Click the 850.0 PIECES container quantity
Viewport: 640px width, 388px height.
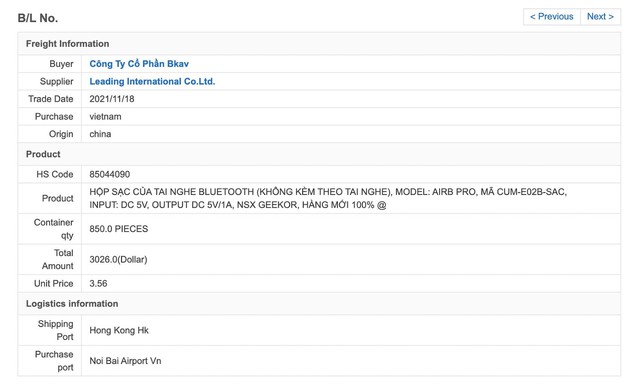pos(119,229)
